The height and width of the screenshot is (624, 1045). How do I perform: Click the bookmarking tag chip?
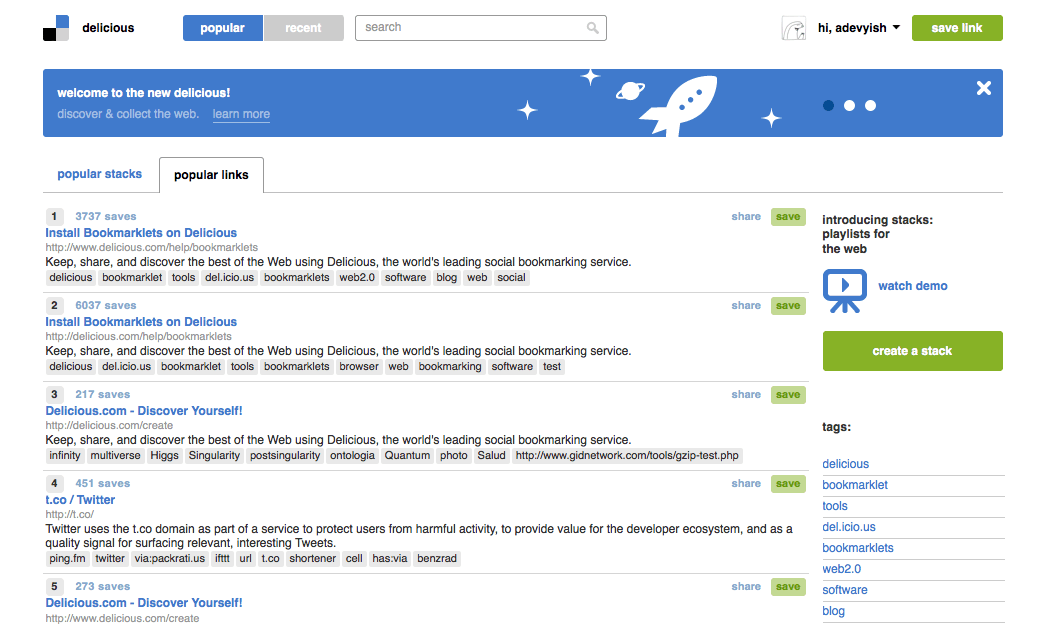pos(450,367)
